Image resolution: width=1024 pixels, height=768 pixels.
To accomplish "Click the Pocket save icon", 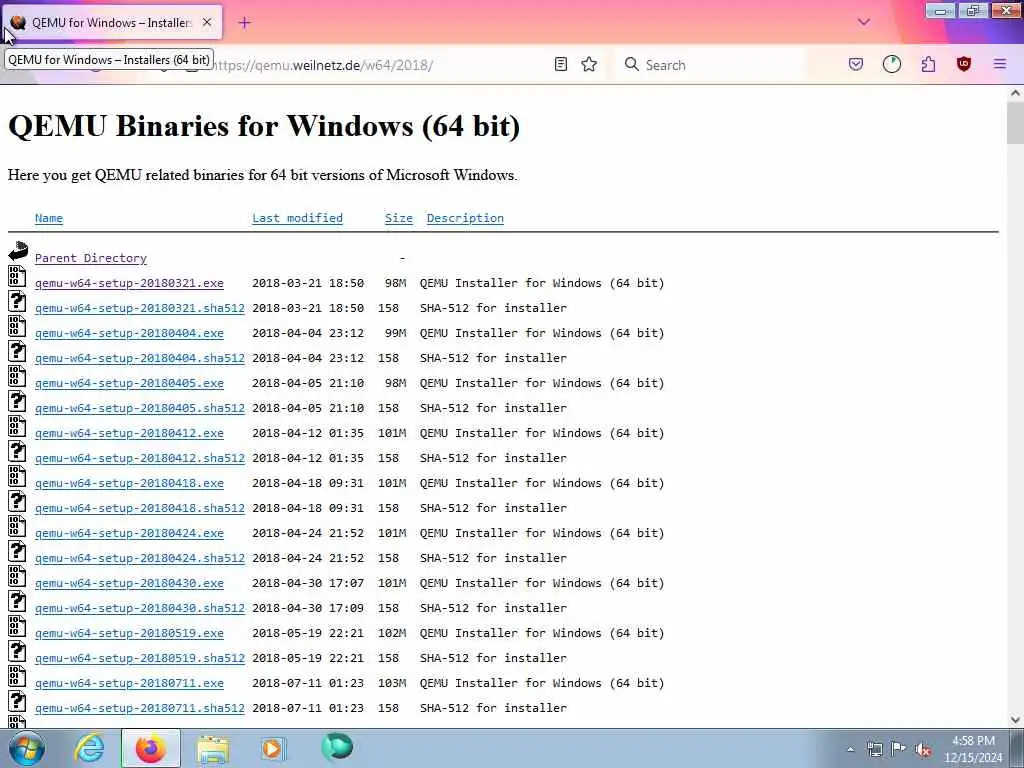I will pyautogui.click(x=856, y=64).
